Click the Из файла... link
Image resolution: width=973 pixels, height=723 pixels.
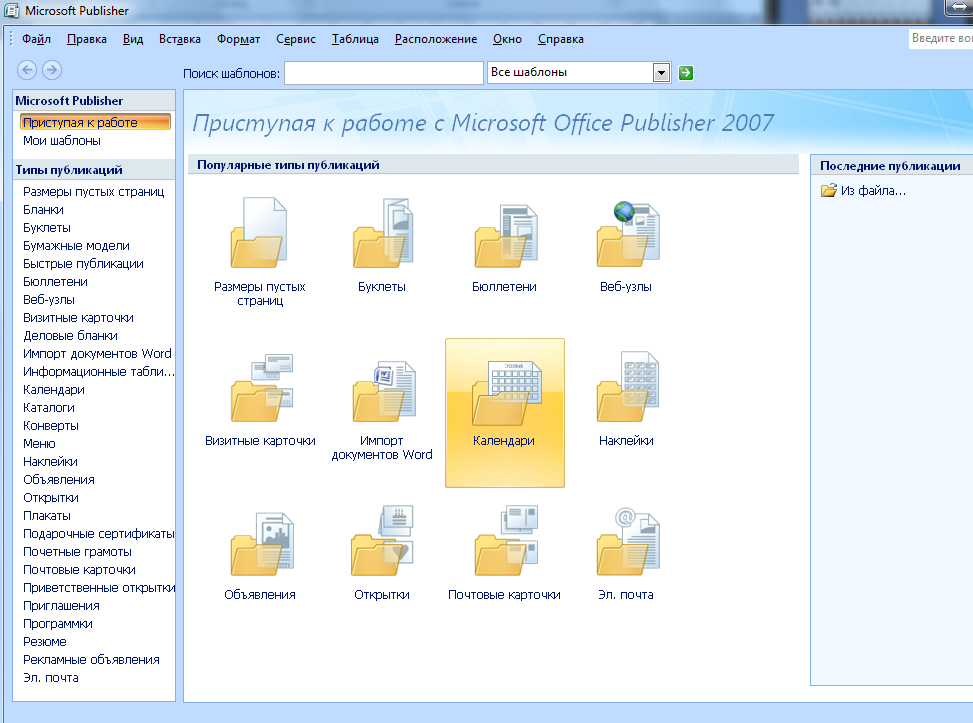click(x=873, y=191)
